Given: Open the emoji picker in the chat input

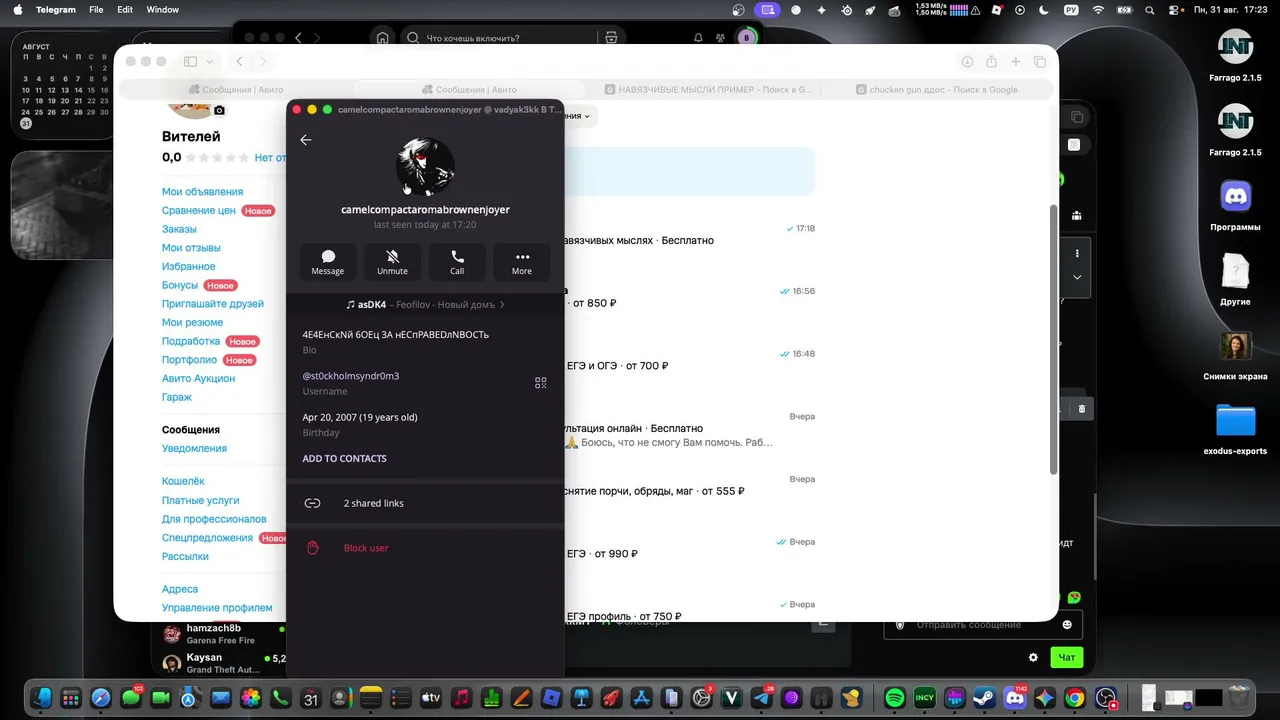Looking at the screenshot, I should tap(1067, 625).
